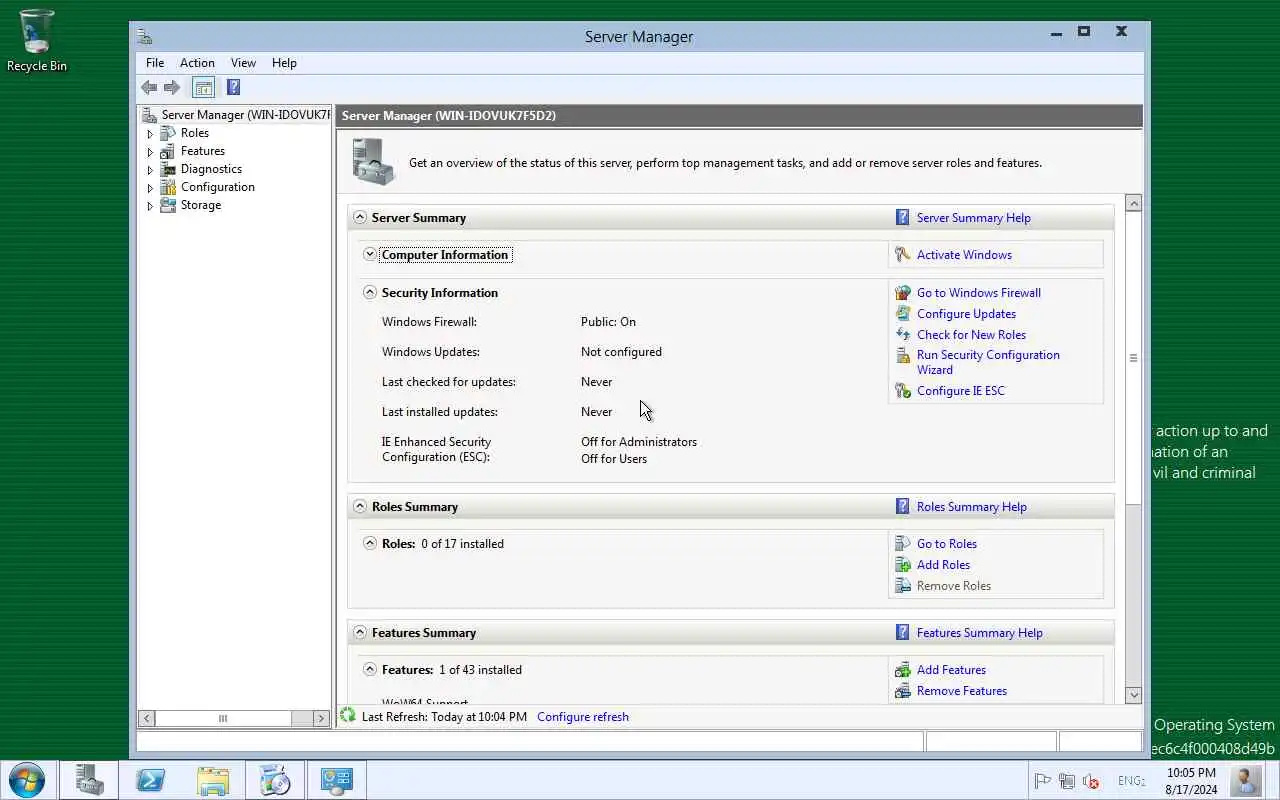
Task: Toggle the show/hide console tree toolbar icon
Action: (x=203, y=87)
